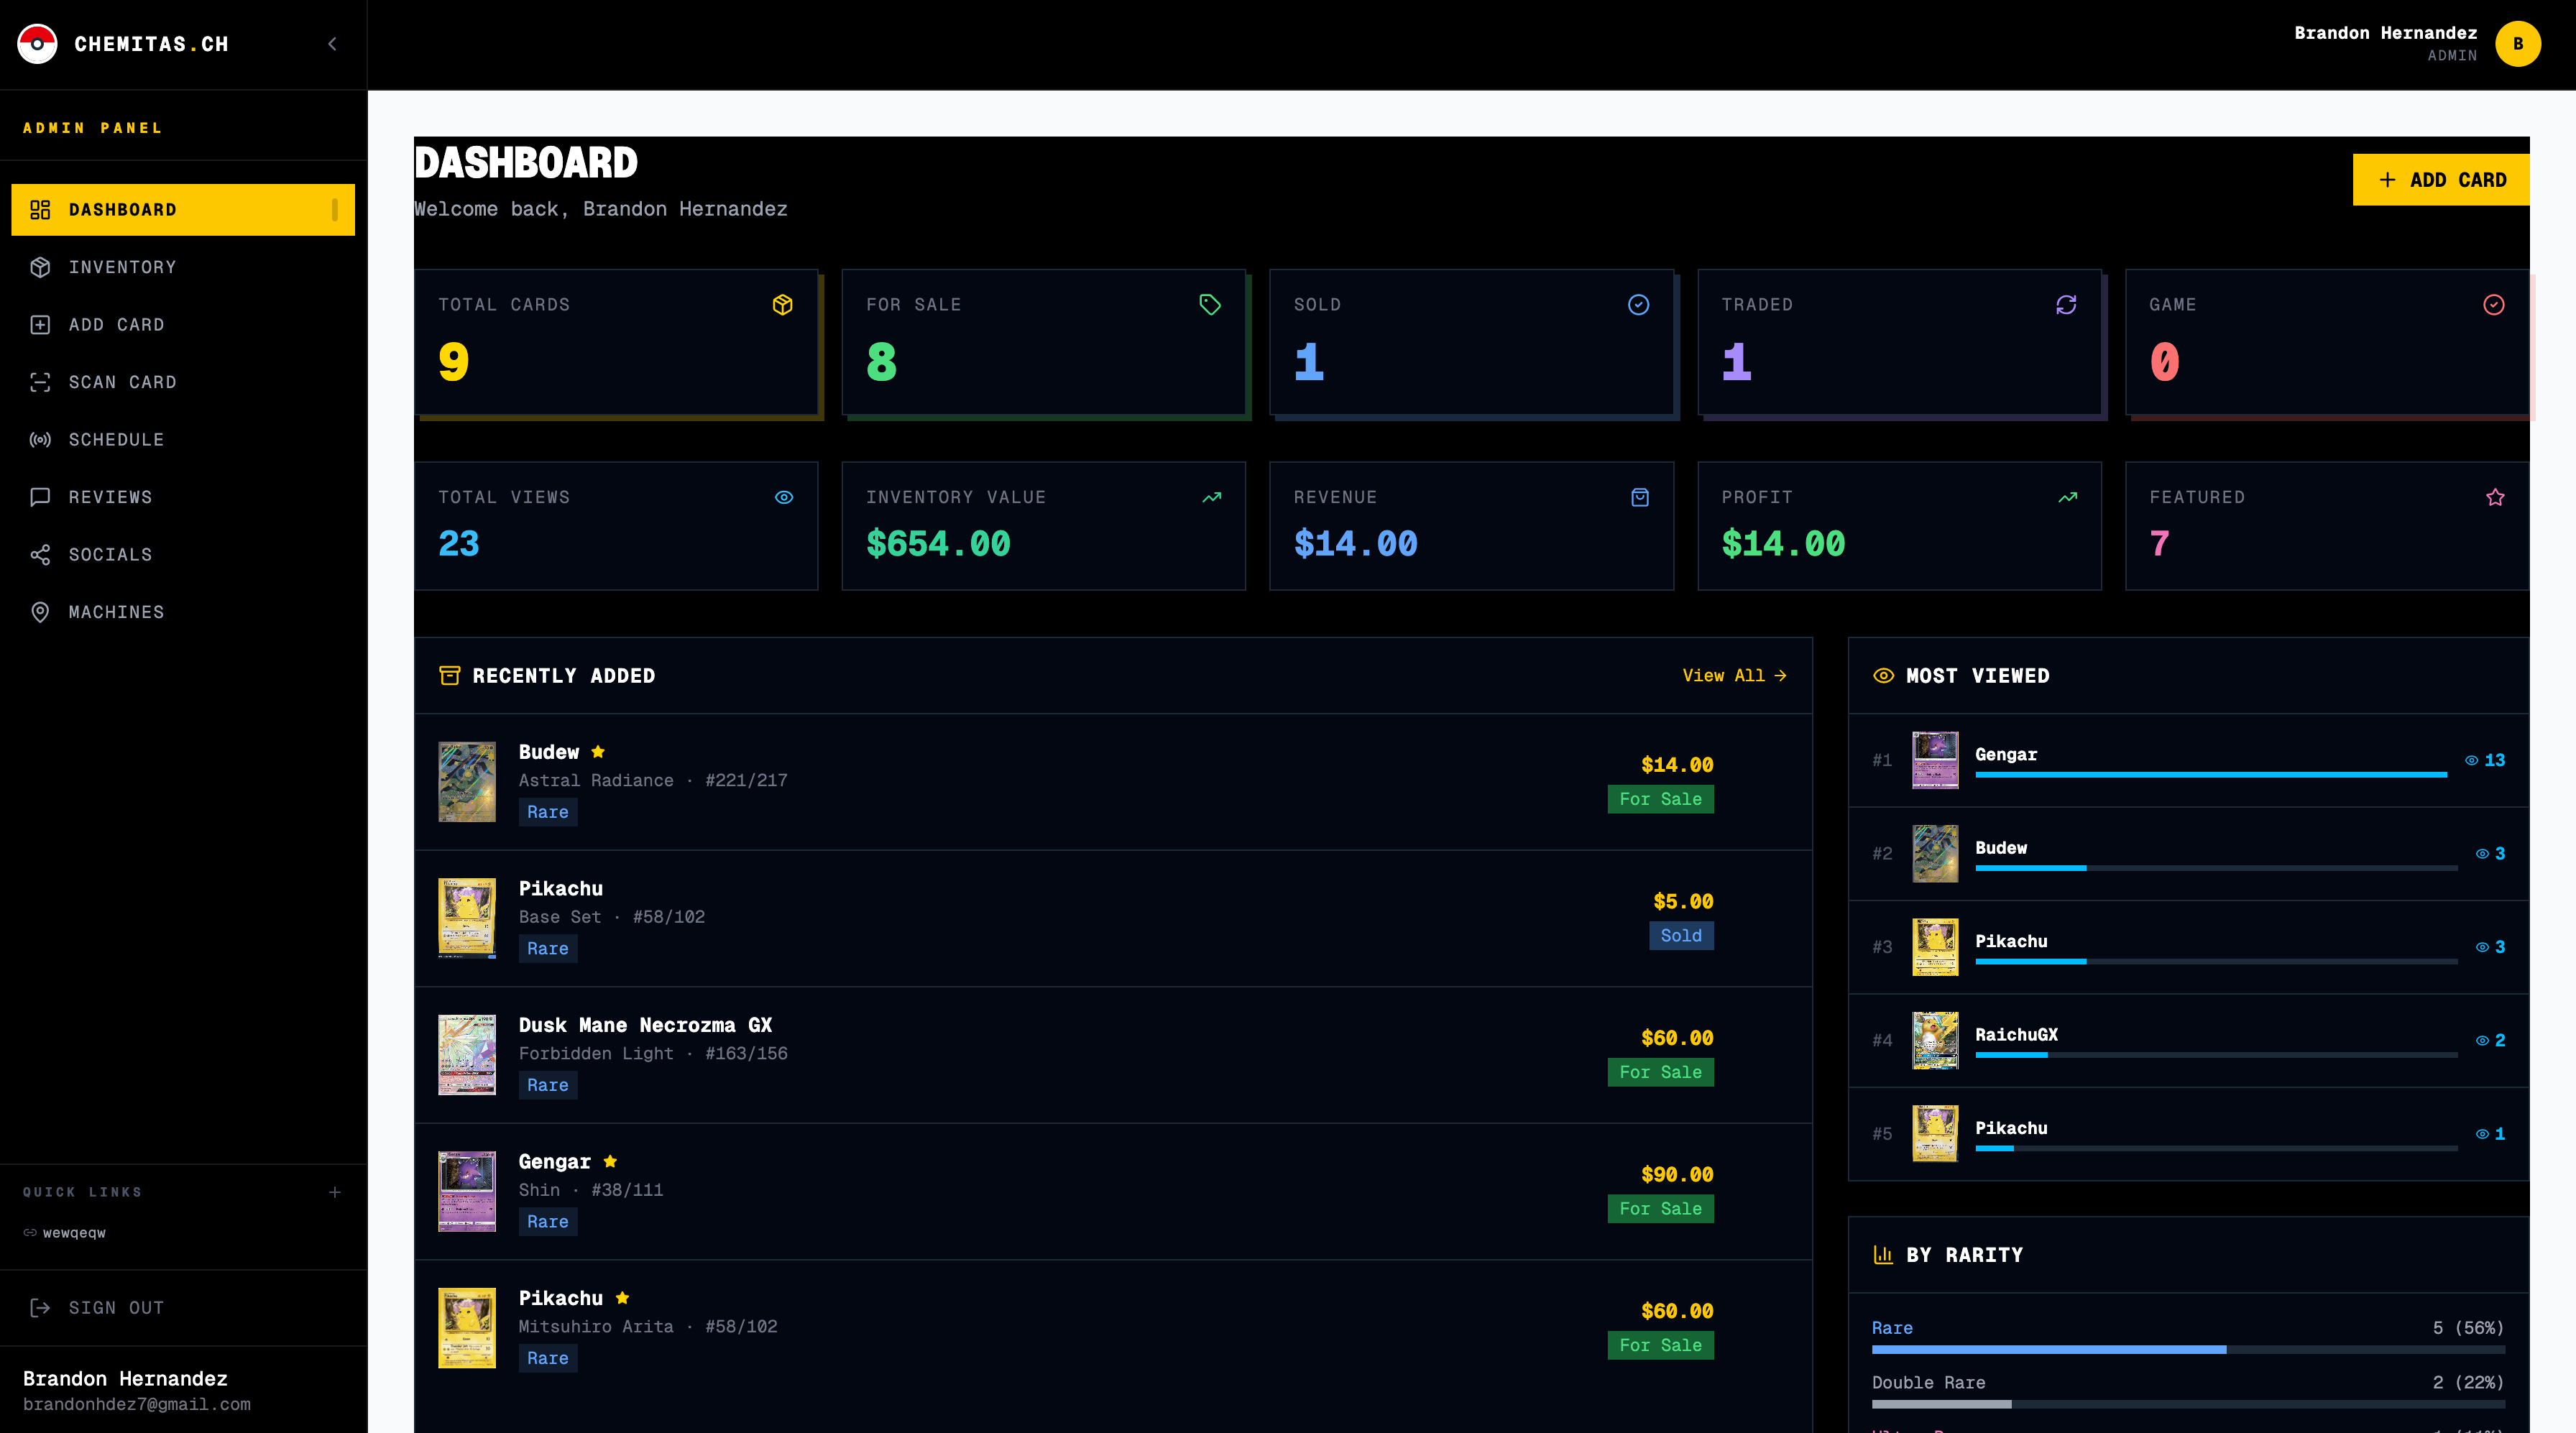
Task: Click the star next to Pikachu Mitsuhiro Arita
Action: pyautogui.click(x=622, y=1298)
